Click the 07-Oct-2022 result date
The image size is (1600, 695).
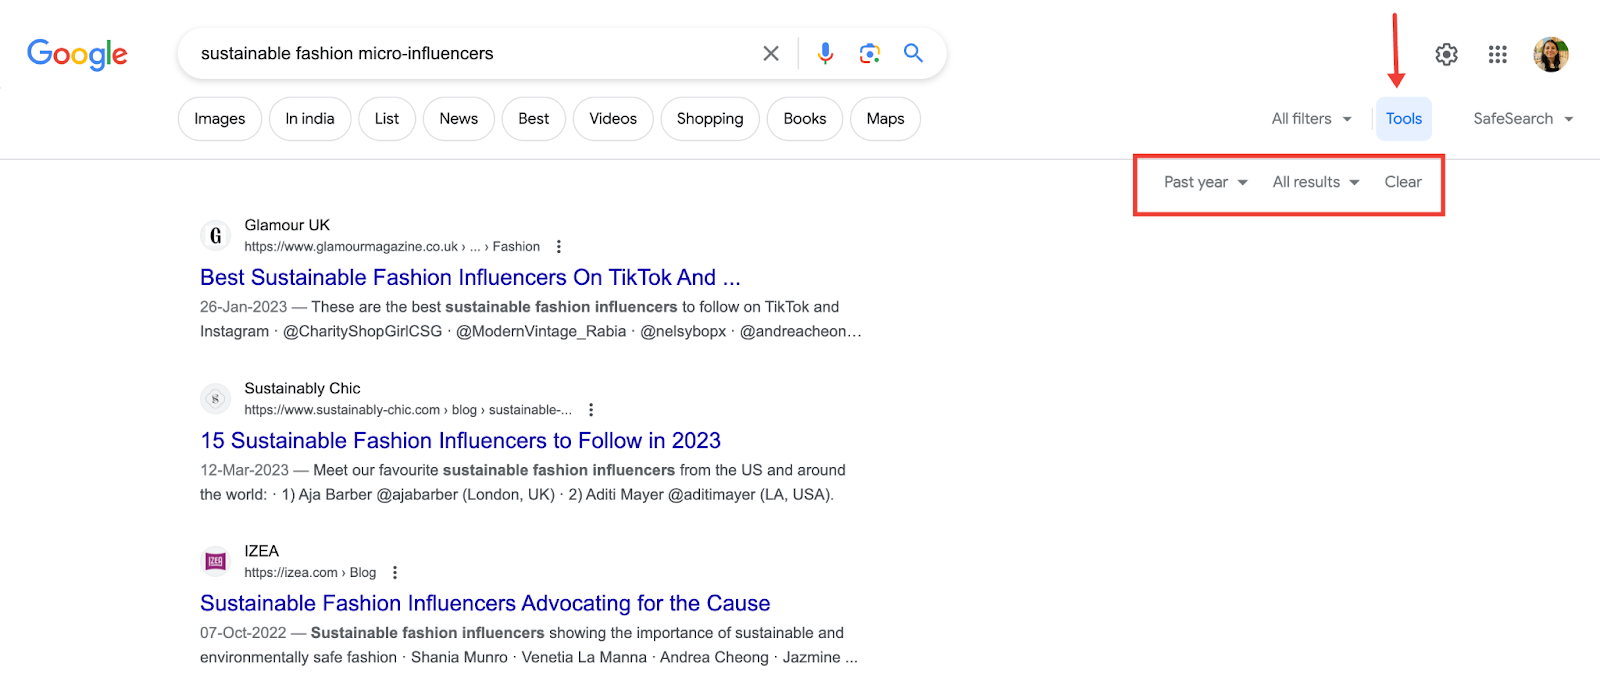click(x=243, y=633)
